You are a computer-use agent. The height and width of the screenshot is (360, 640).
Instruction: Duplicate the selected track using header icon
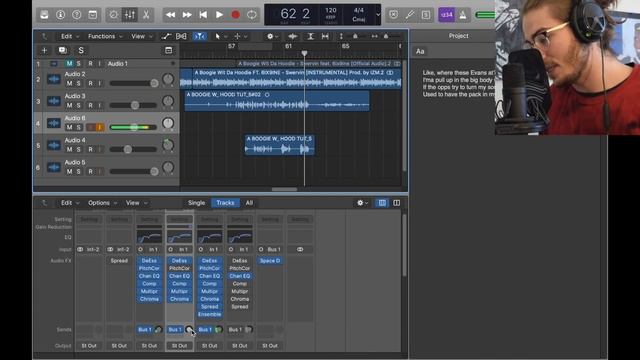pos(62,50)
